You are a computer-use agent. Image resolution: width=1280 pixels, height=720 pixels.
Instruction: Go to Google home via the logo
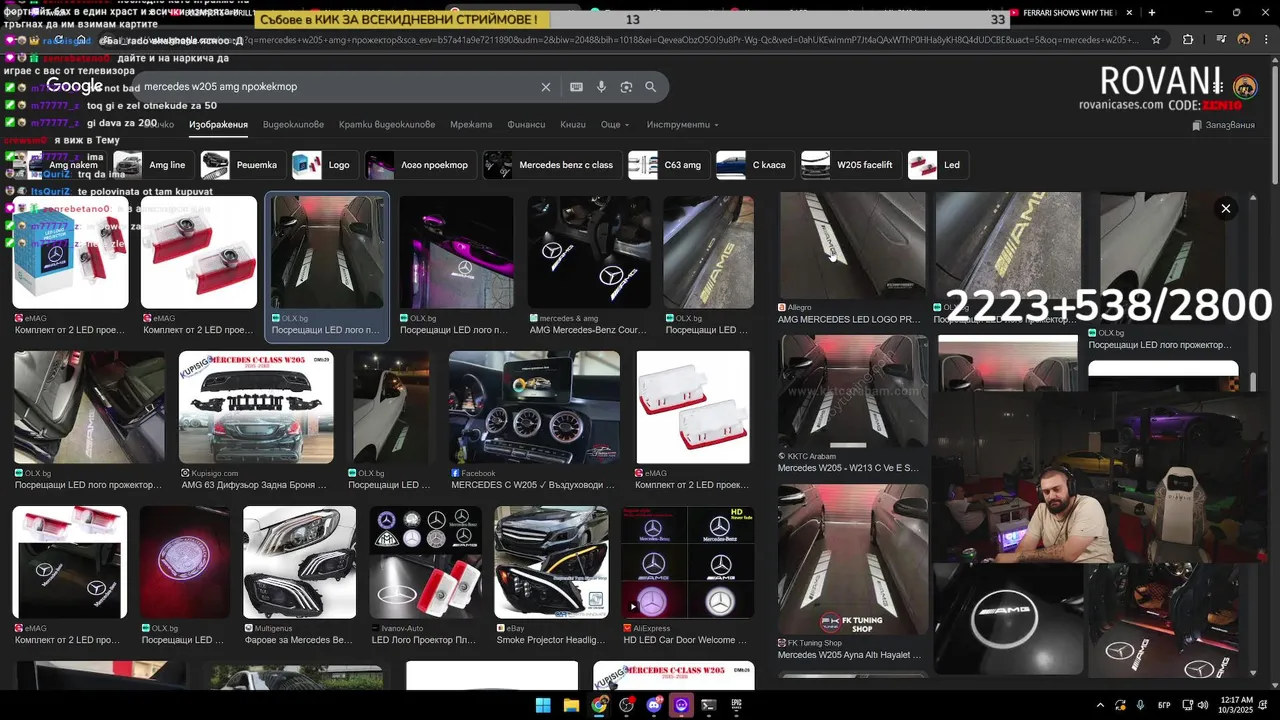click(74, 87)
